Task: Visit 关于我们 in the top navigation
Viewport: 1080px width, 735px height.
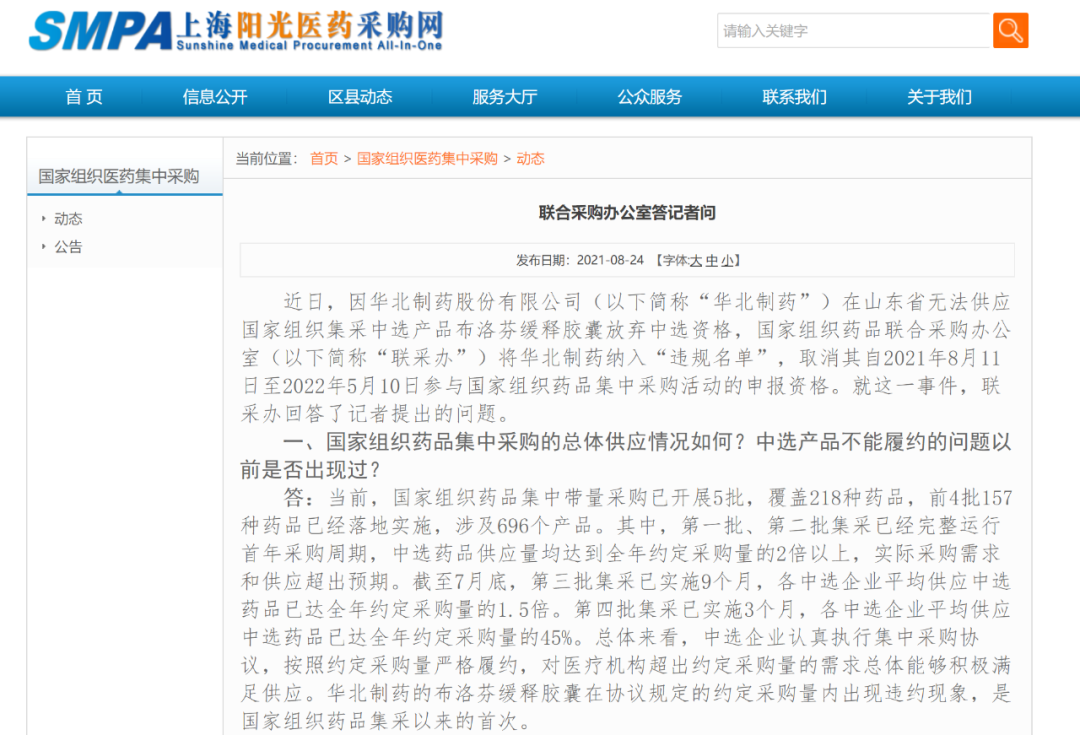Action: [939, 97]
